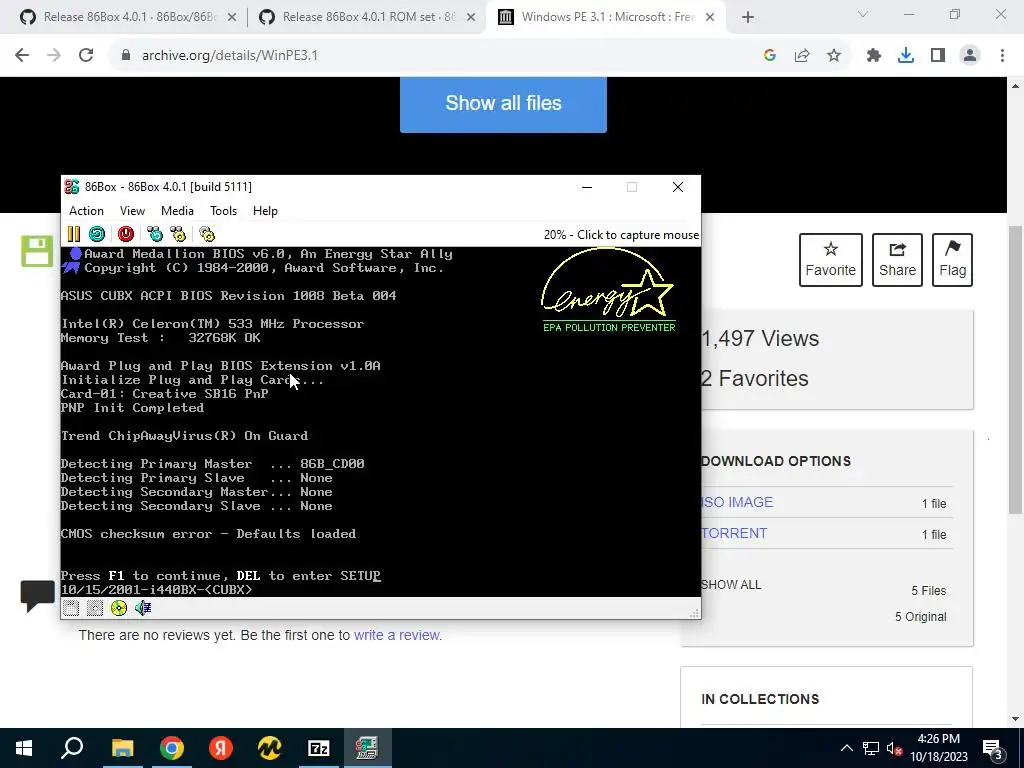Open a new Chrome tab
This screenshot has height=768, width=1024.
(x=748, y=17)
